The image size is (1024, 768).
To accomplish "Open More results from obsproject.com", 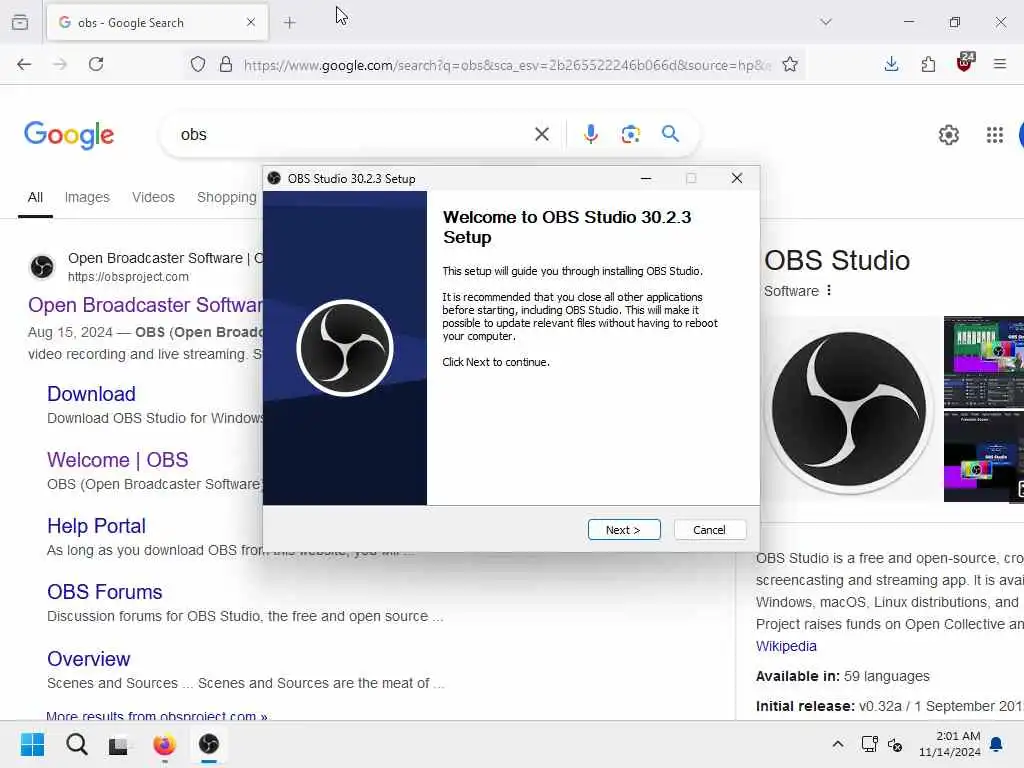I will coord(157,716).
